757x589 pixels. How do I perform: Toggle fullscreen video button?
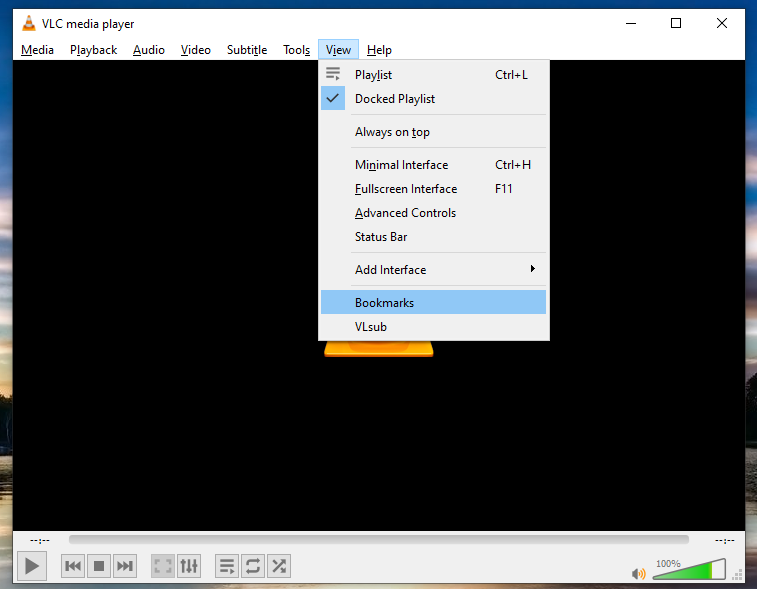[x=163, y=566]
